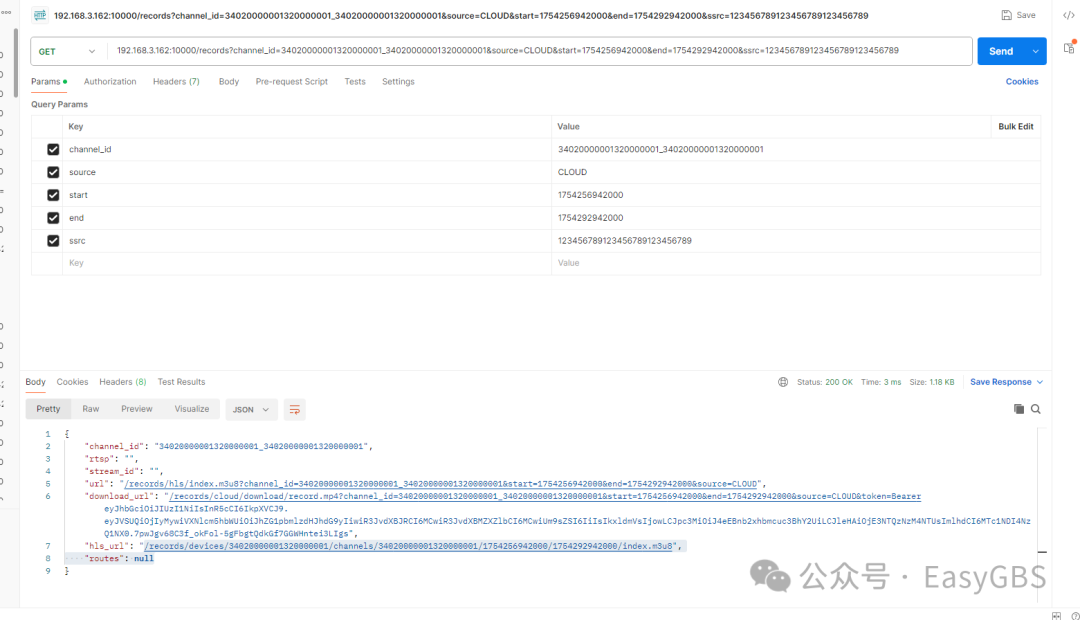Select the Raw view mode

(x=91, y=409)
